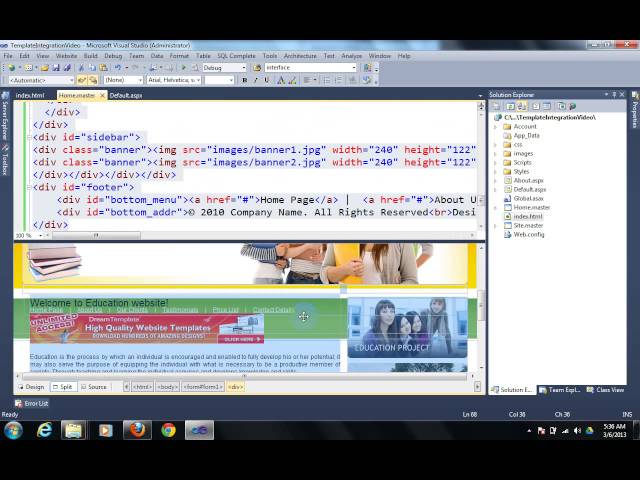Click Find in Files icon beside interface box
Viewport: 640px width, 480px height.
pyautogui.click(x=257, y=68)
